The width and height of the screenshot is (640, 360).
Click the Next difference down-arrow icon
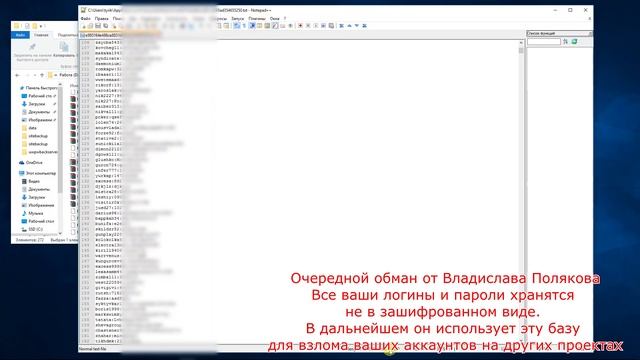pyautogui.click(x=357, y=26)
